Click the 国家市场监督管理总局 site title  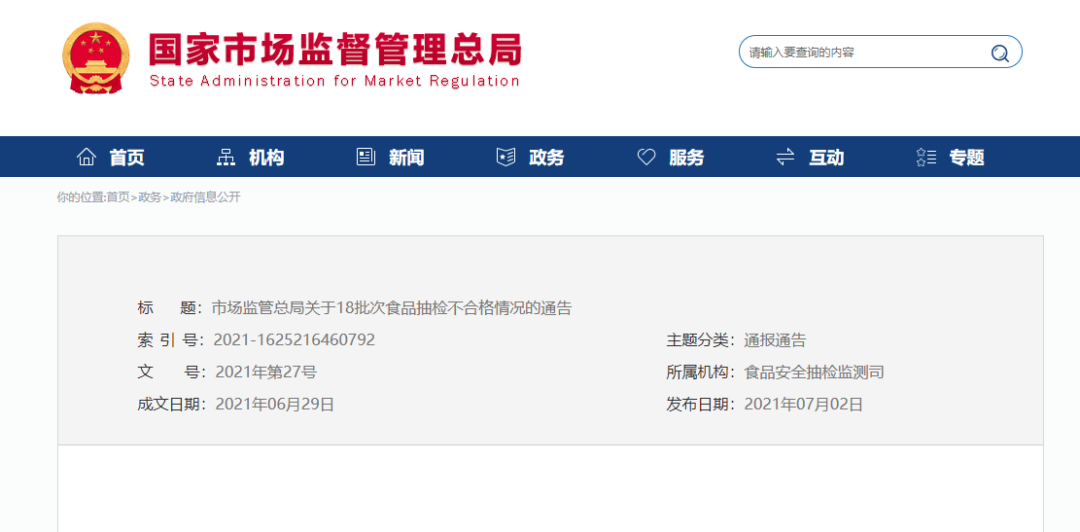point(335,50)
